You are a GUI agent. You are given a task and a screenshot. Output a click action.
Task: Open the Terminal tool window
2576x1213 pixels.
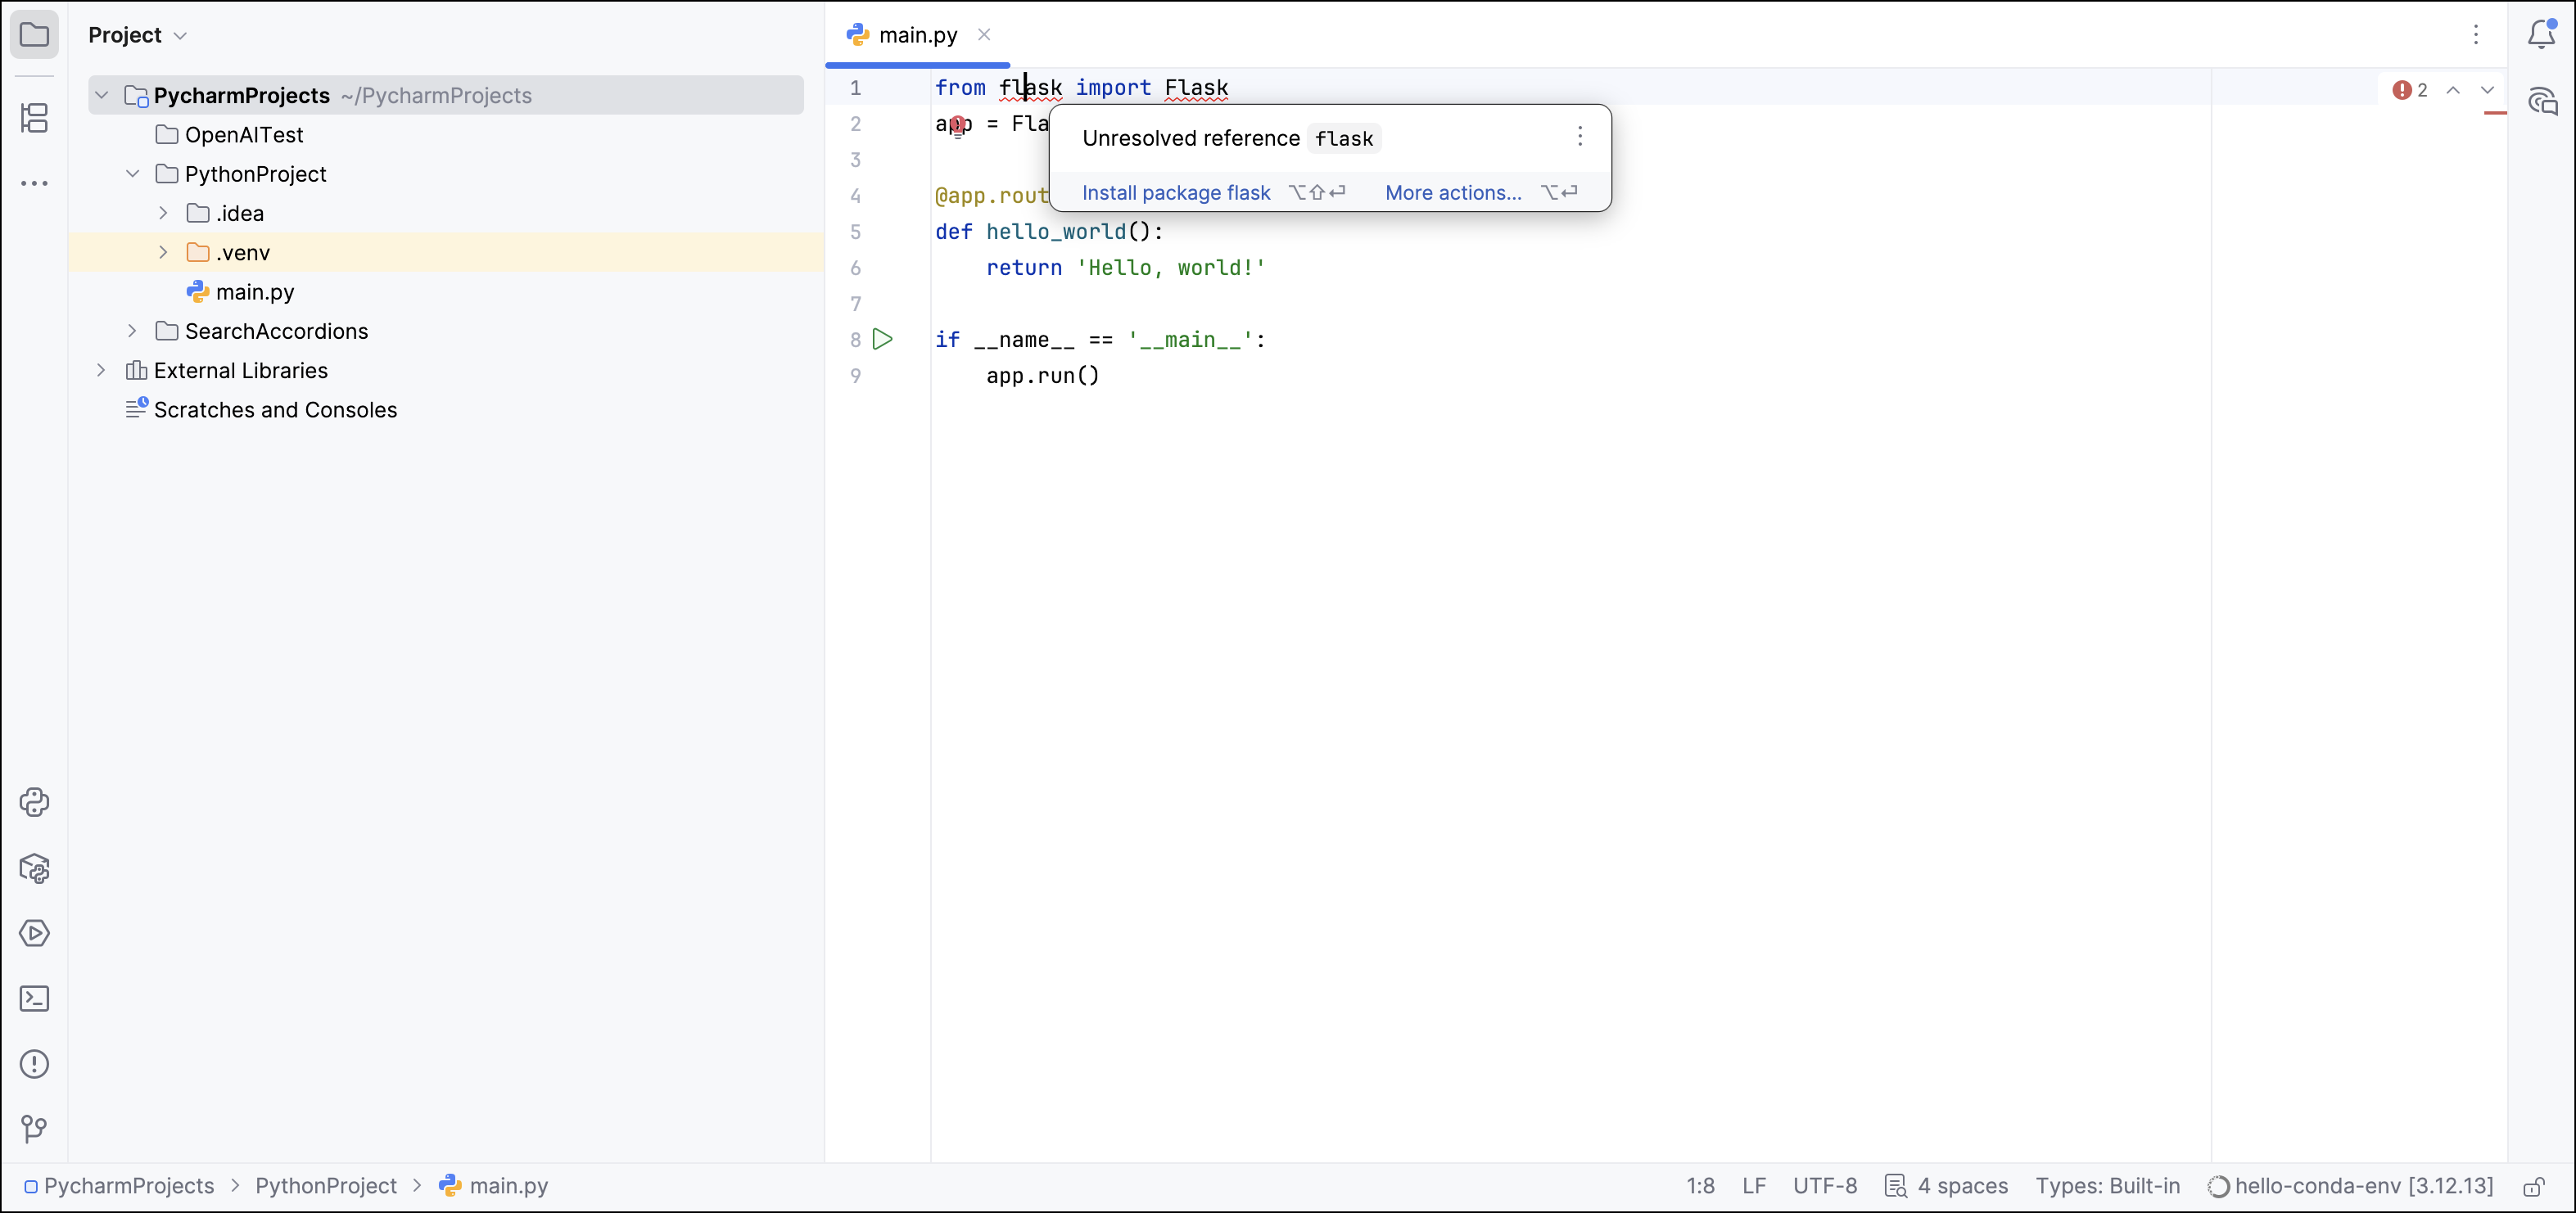tap(34, 998)
